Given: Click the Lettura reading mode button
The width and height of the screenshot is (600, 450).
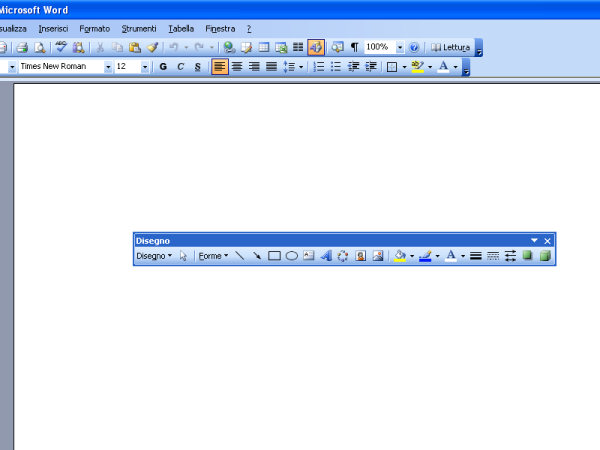Looking at the screenshot, I should point(450,47).
